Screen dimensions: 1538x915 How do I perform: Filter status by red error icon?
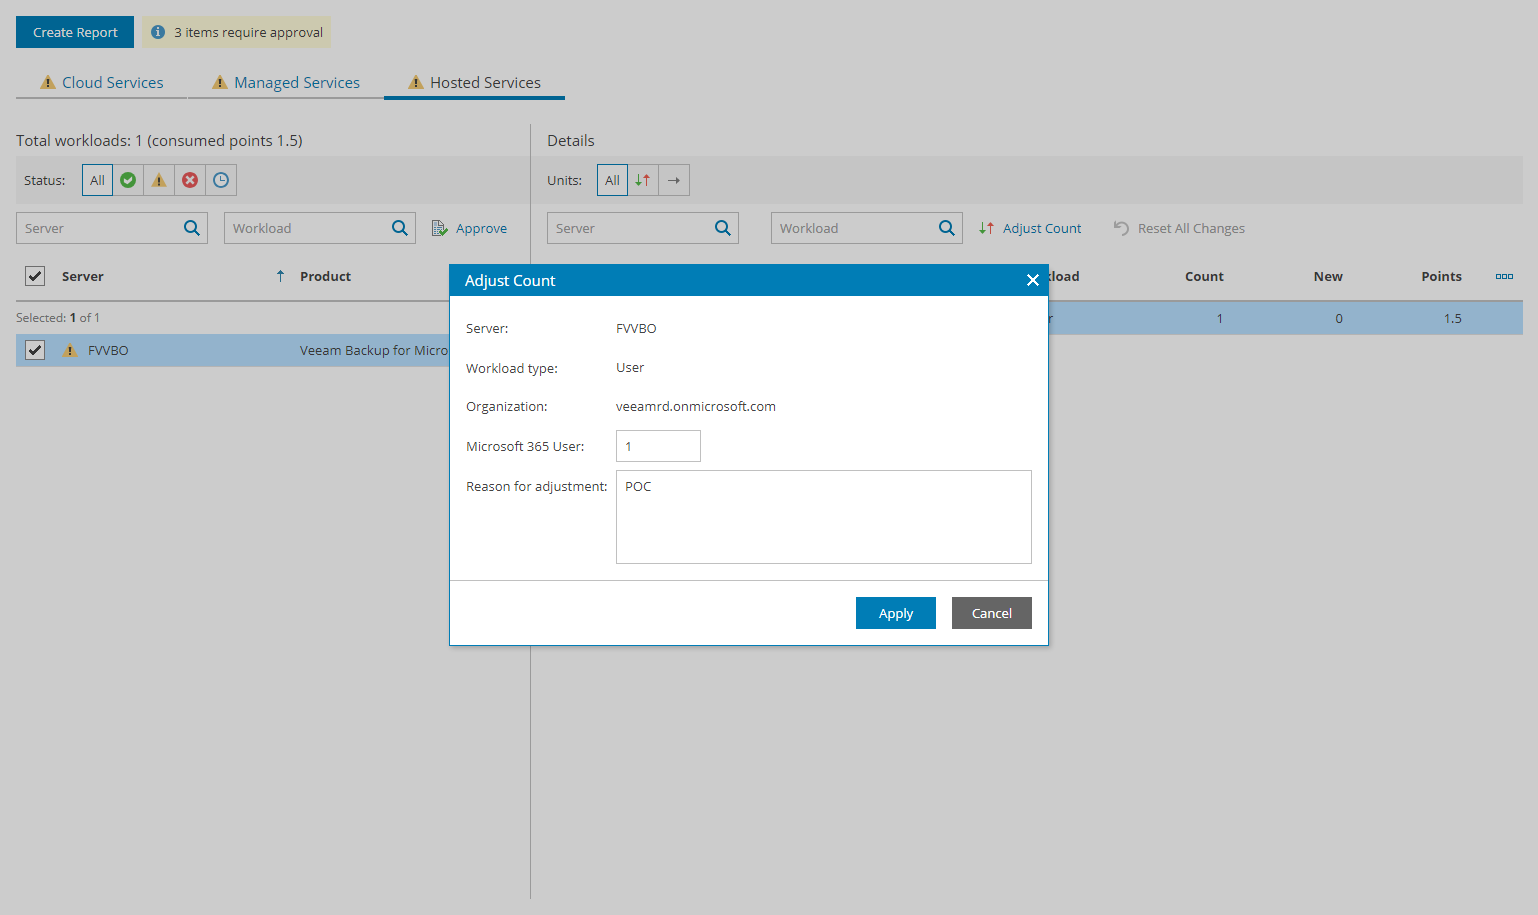click(x=190, y=180)
